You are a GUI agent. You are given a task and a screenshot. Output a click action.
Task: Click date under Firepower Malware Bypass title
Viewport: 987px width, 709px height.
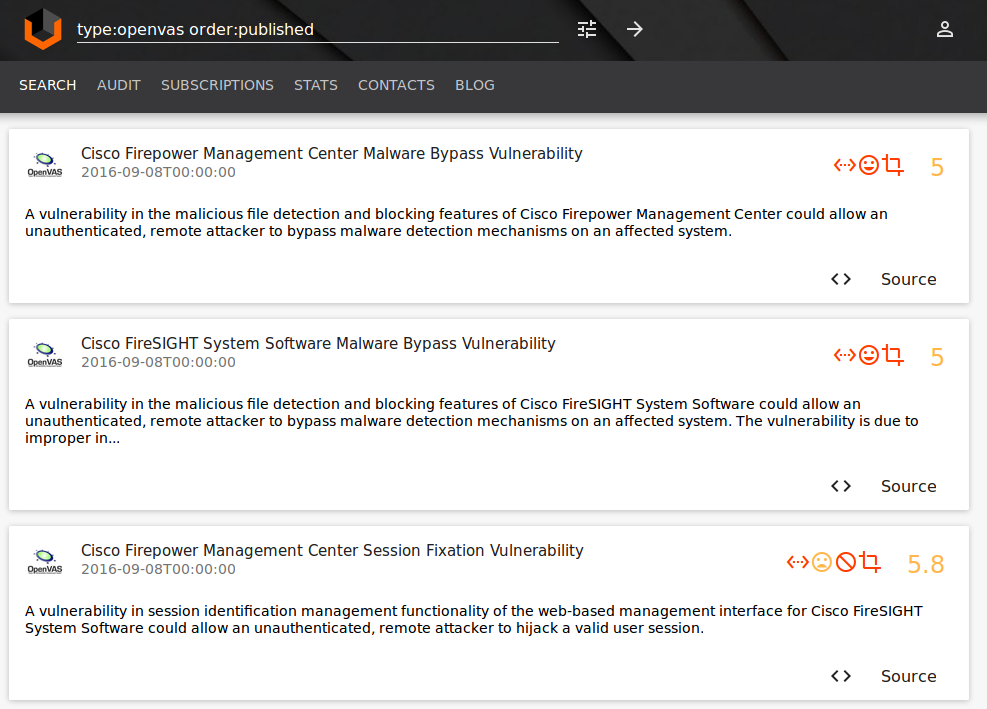coord(158,173)
